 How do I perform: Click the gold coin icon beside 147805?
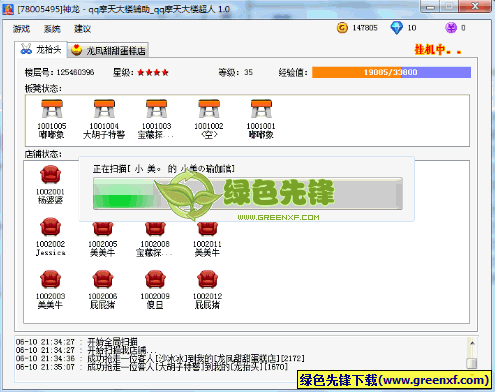click(342, 28)
